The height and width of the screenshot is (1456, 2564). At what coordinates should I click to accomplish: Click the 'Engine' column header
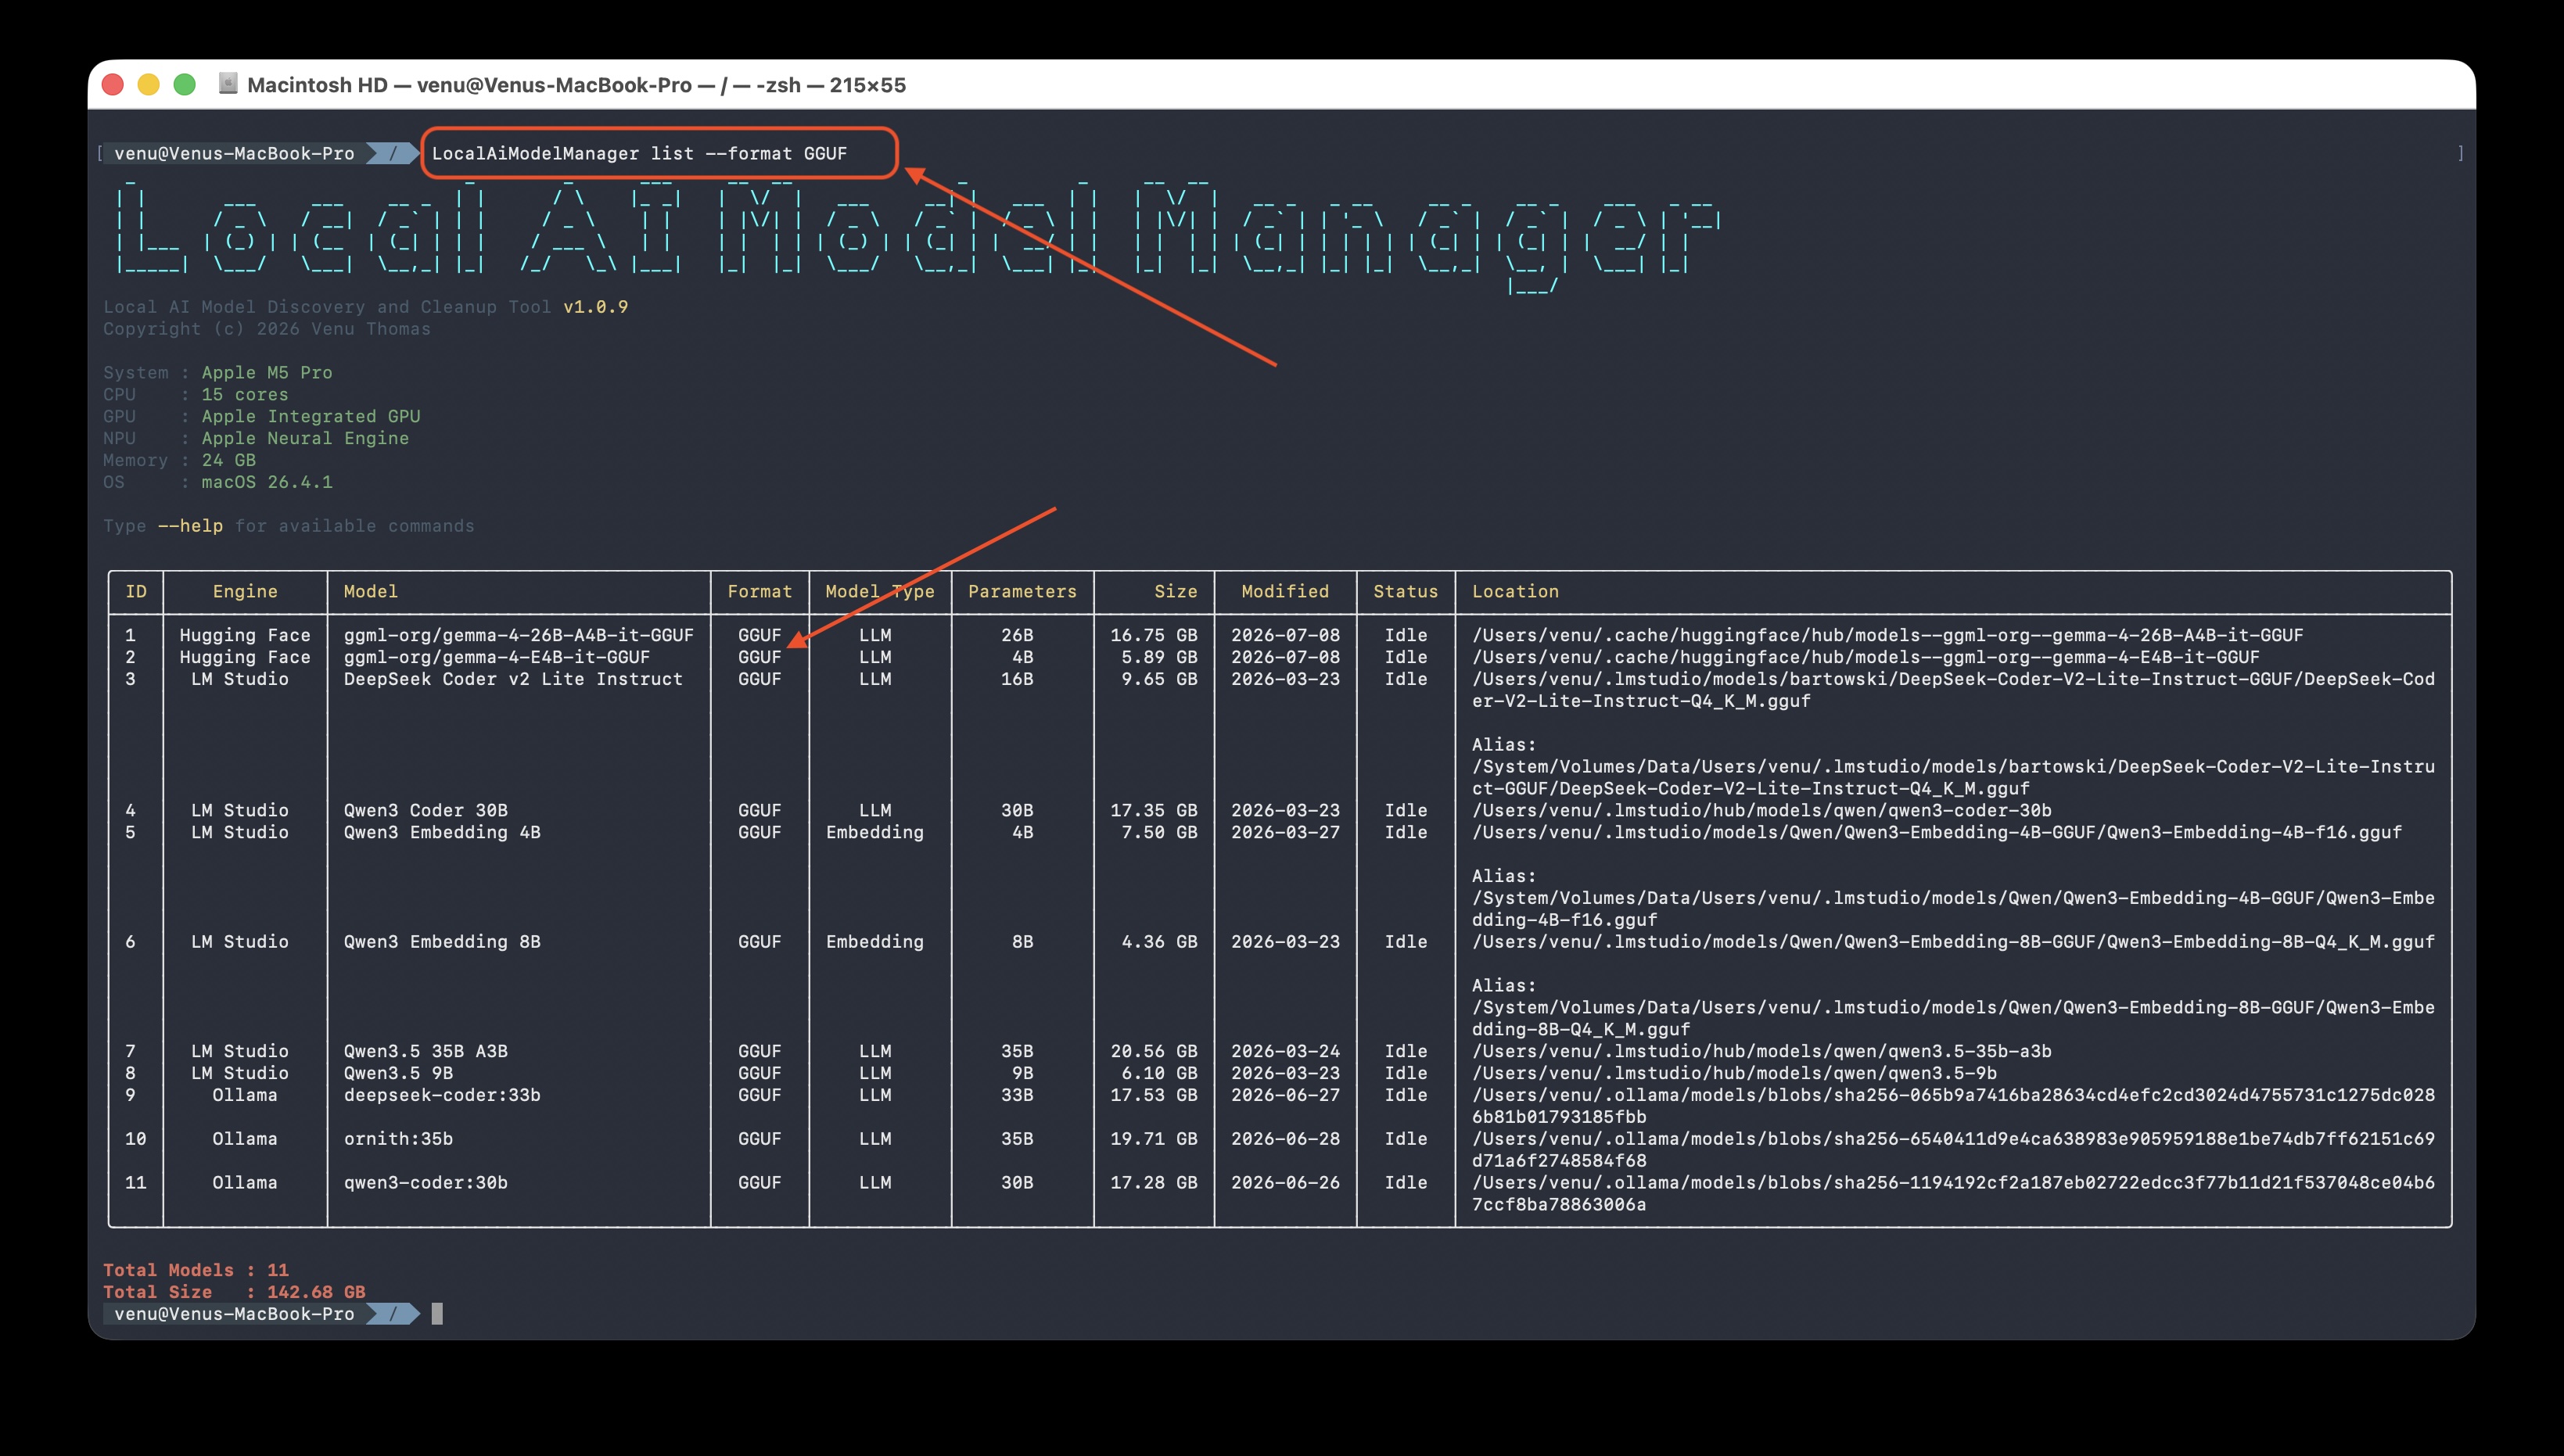(245, 591)
